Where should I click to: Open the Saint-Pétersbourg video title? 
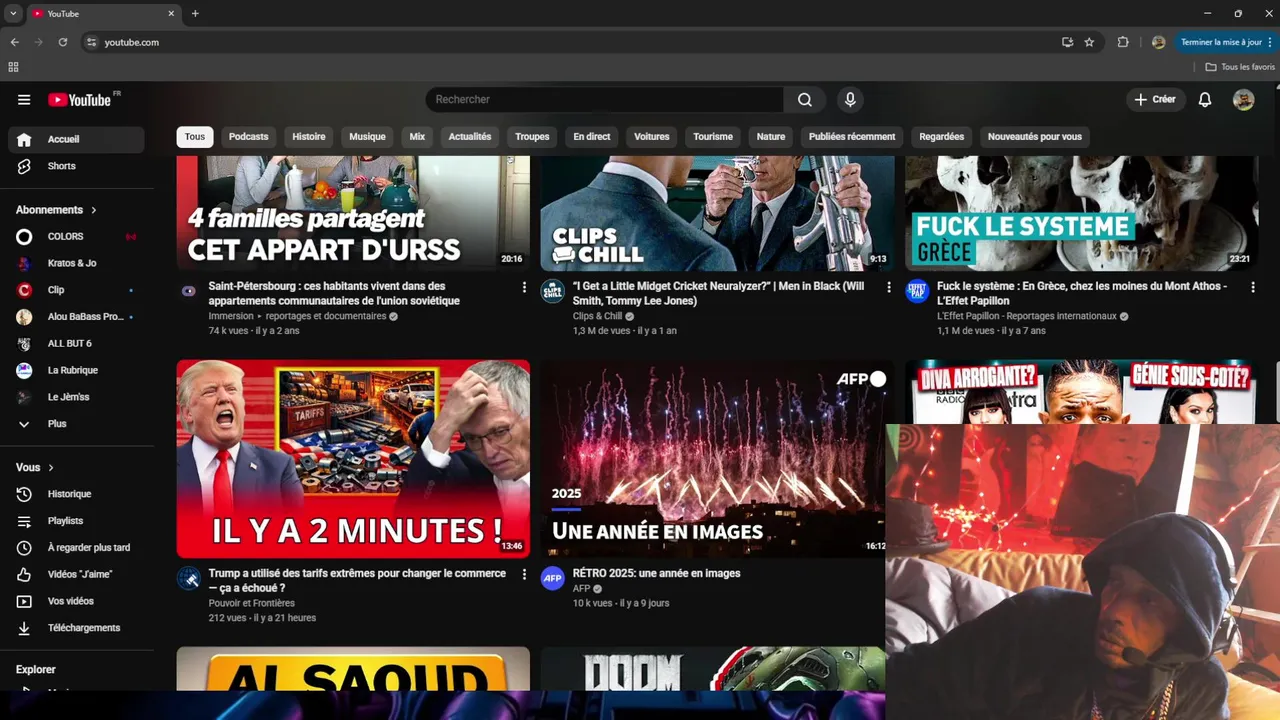334,293
